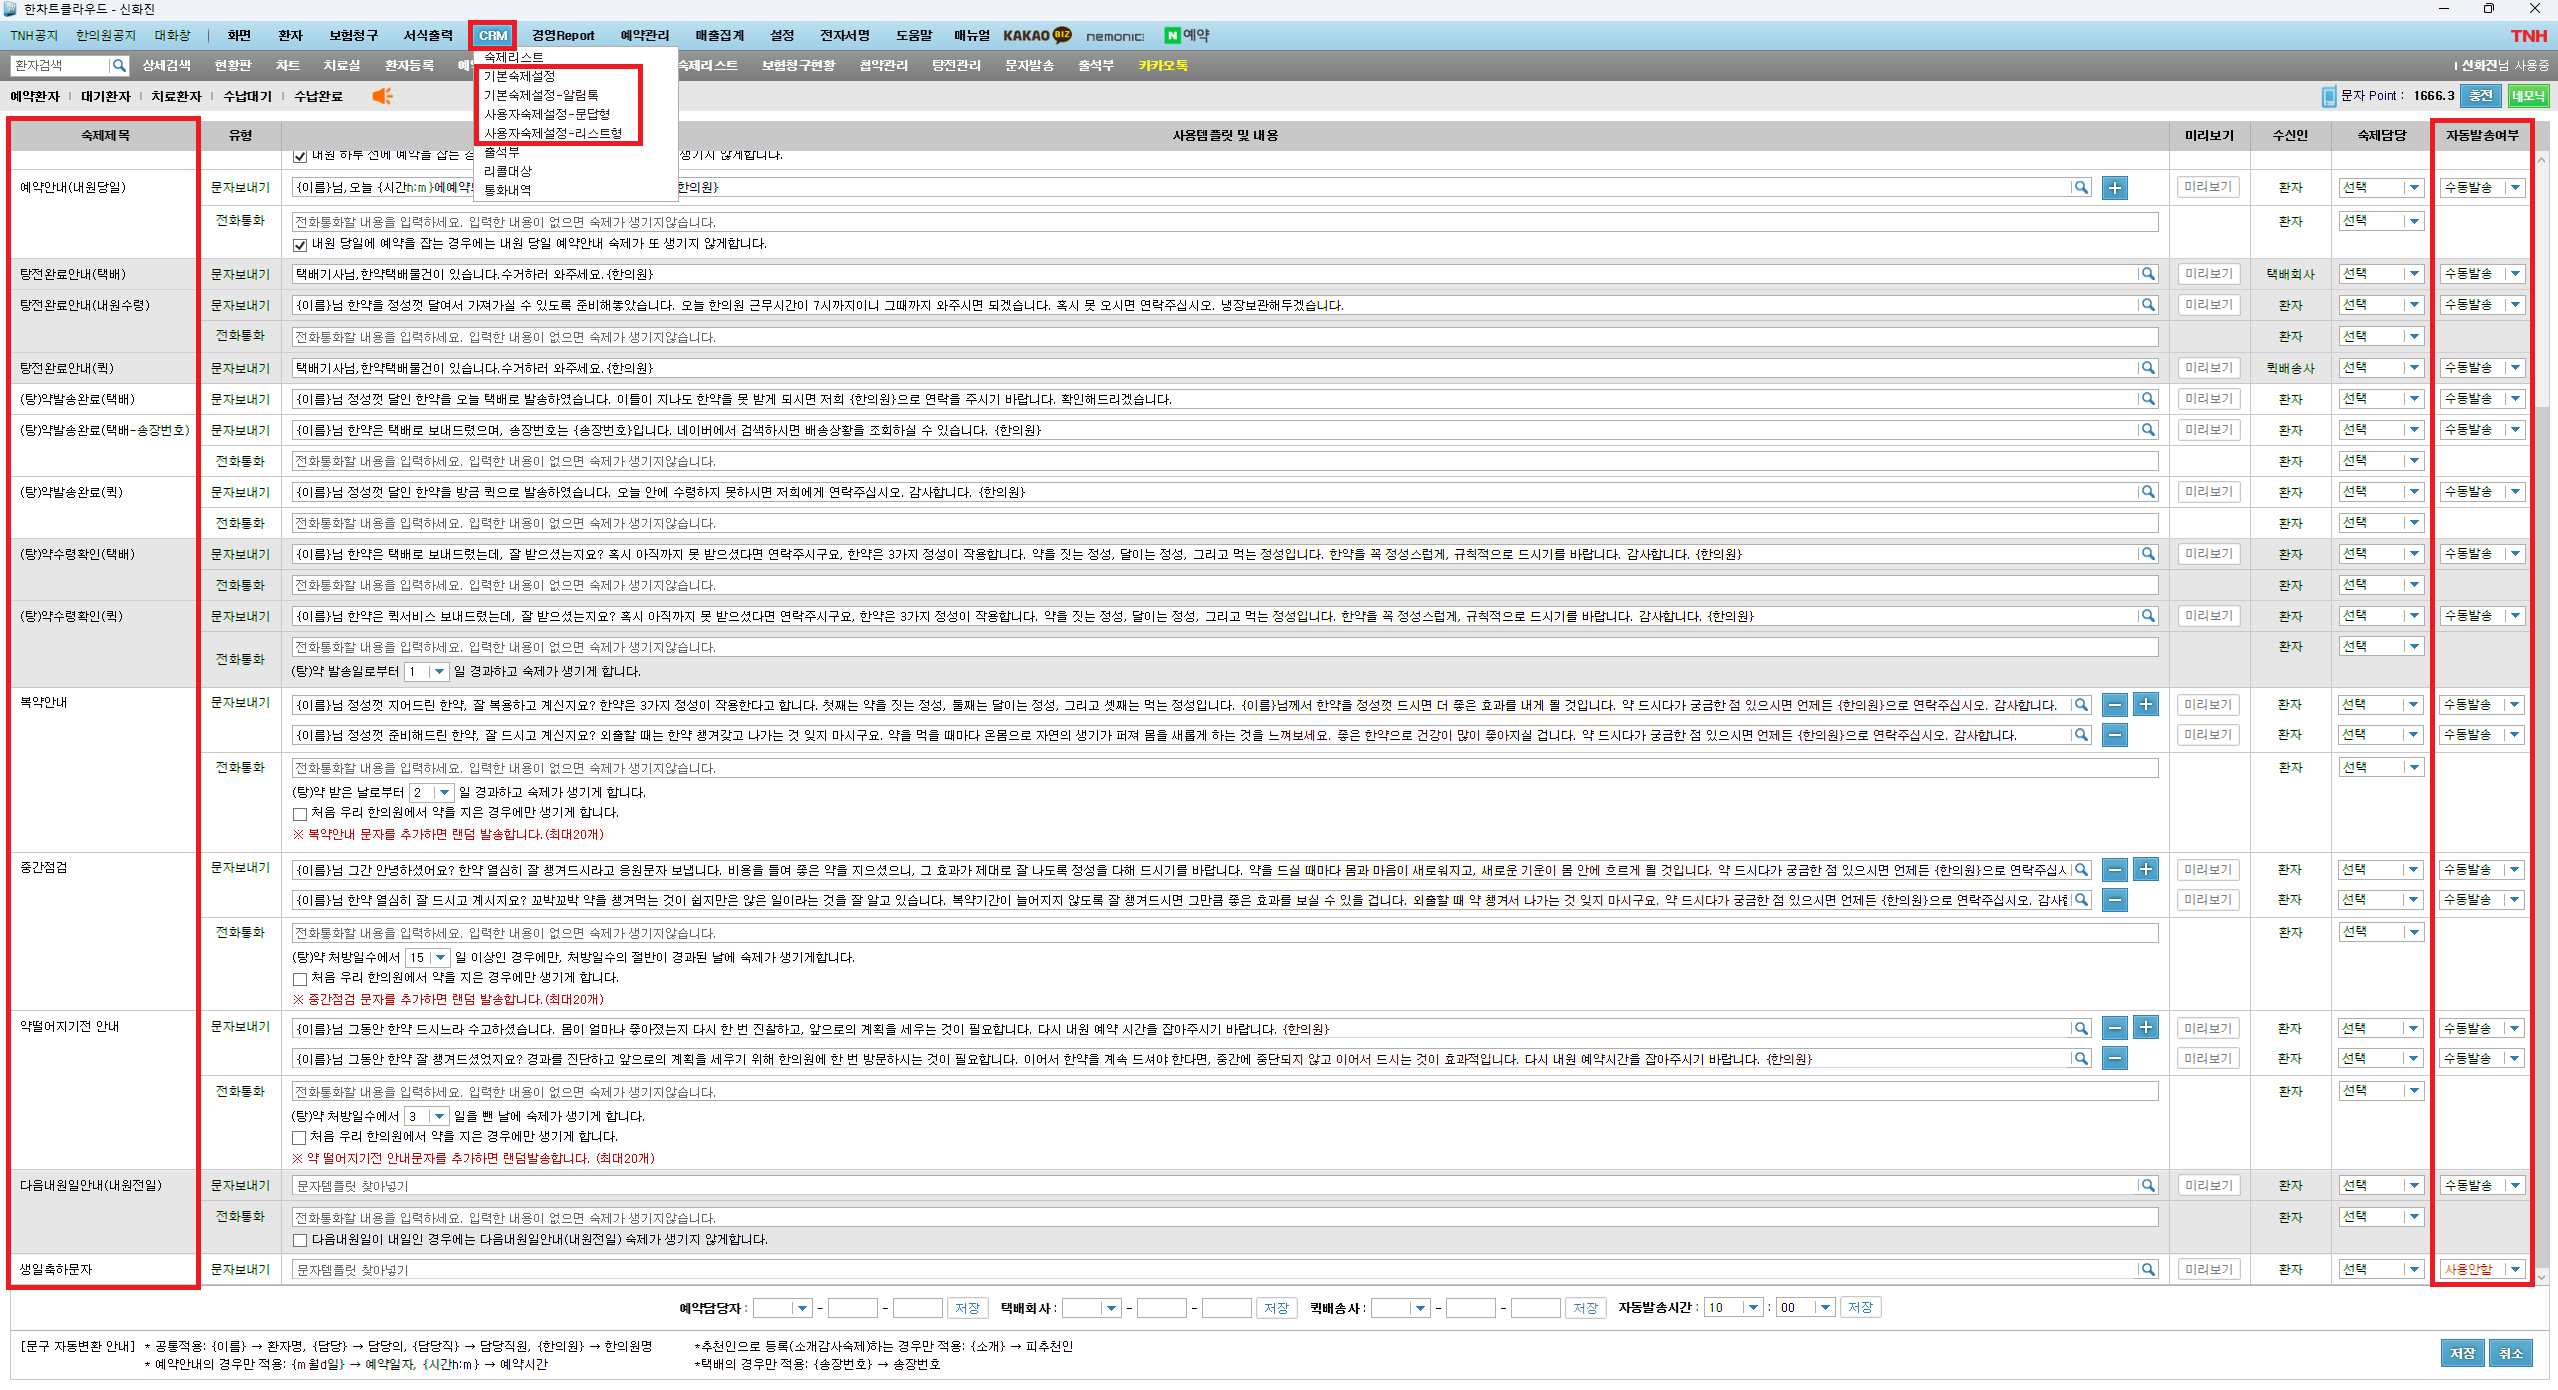The image size is (2558, 1390).
Task: Open 자동발송여부 dropdown for 예약안내(내원당일)
Action: point(2482,188)
